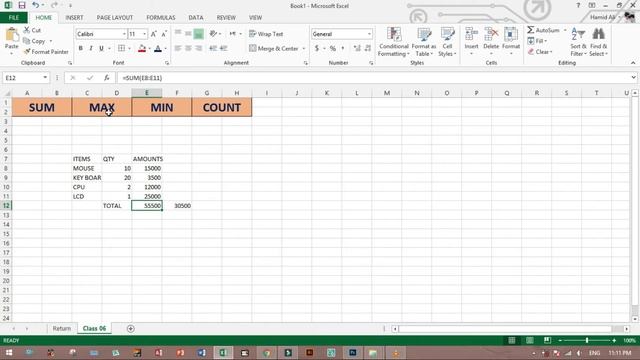Click the Copy icon
The height and width of the screenshot is (360, 640).
tap(27, 41)
